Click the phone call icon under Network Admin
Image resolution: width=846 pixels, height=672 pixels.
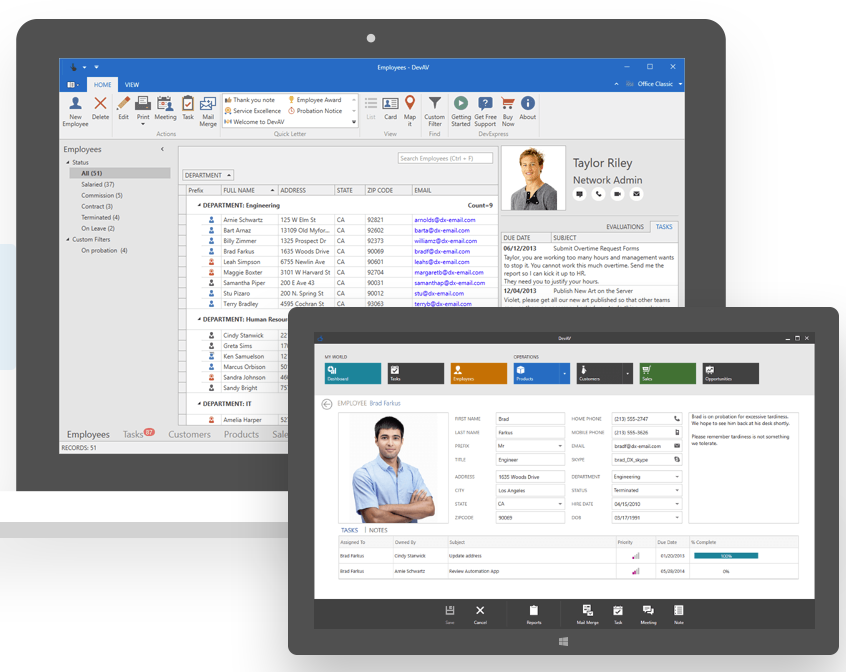point(598,194)
